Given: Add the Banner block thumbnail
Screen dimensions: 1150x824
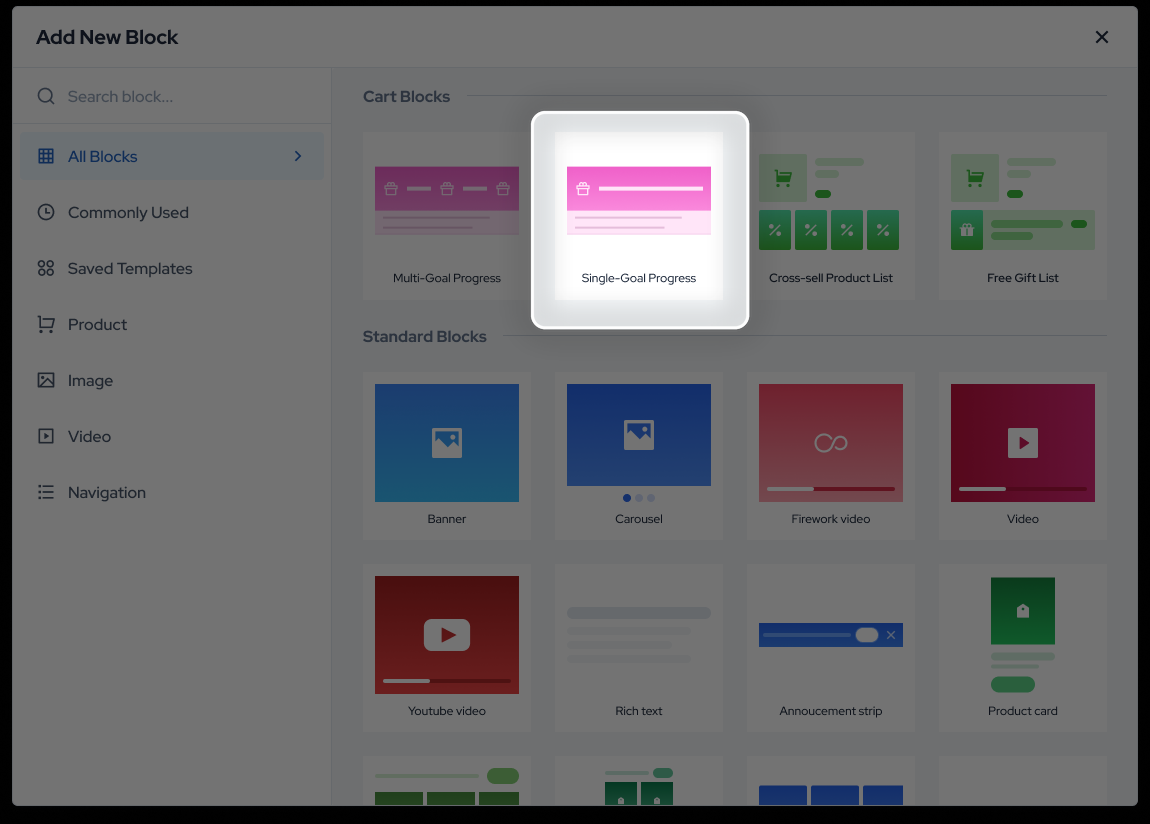Looking at the screenshot, I should pos(447,443).
